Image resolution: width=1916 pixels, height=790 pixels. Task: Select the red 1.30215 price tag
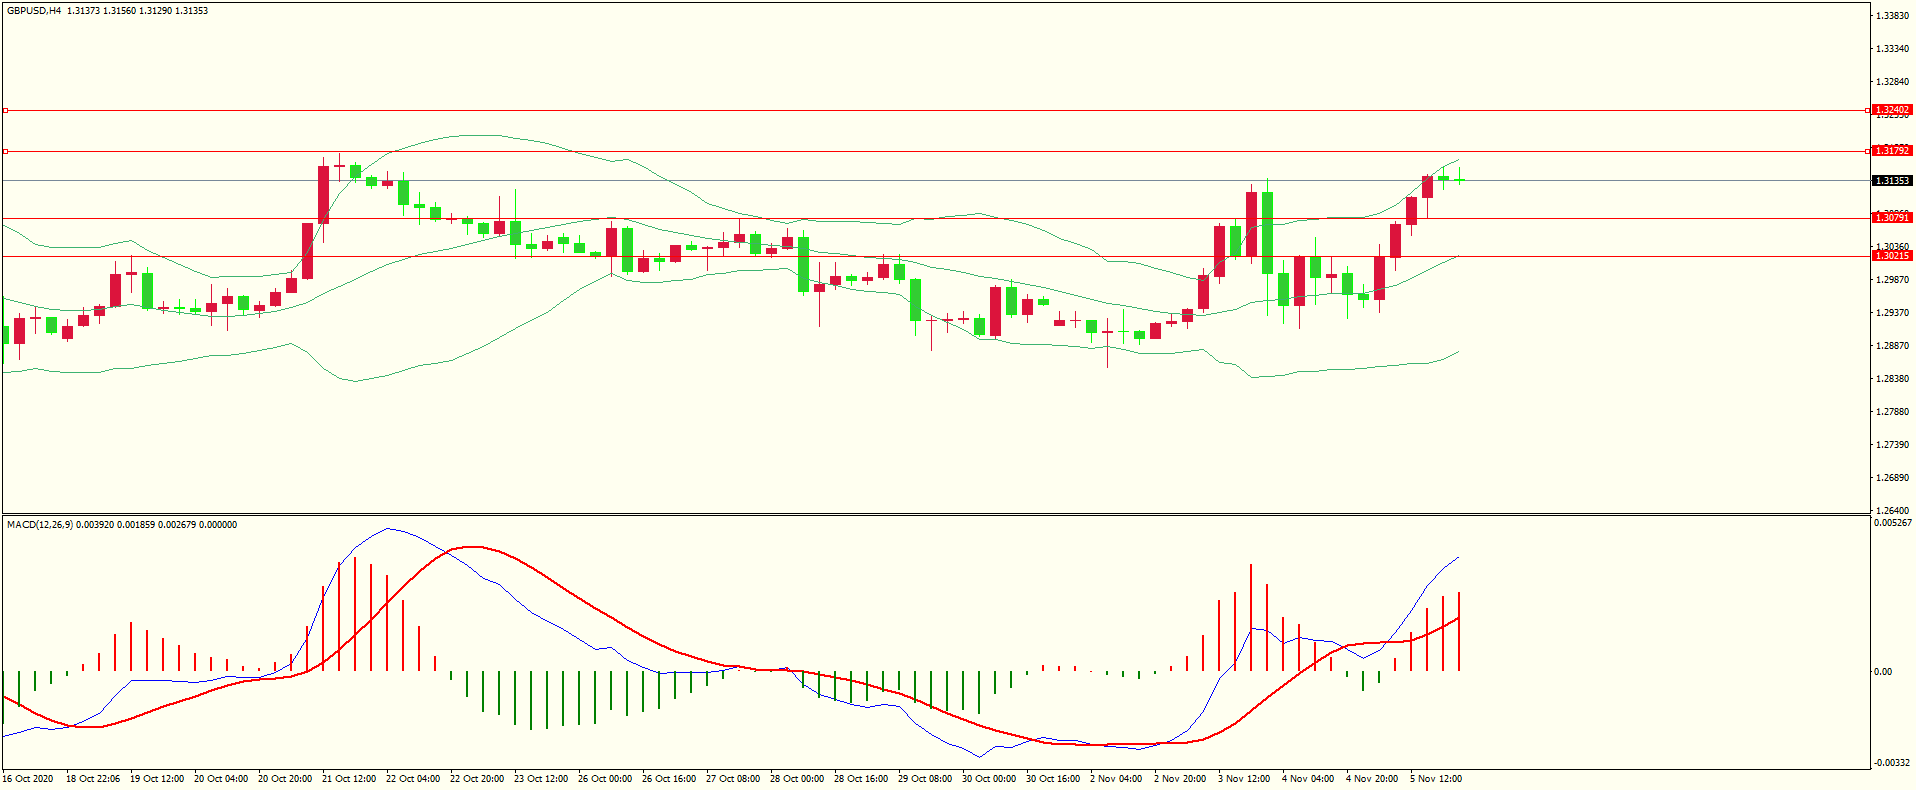1892,256
